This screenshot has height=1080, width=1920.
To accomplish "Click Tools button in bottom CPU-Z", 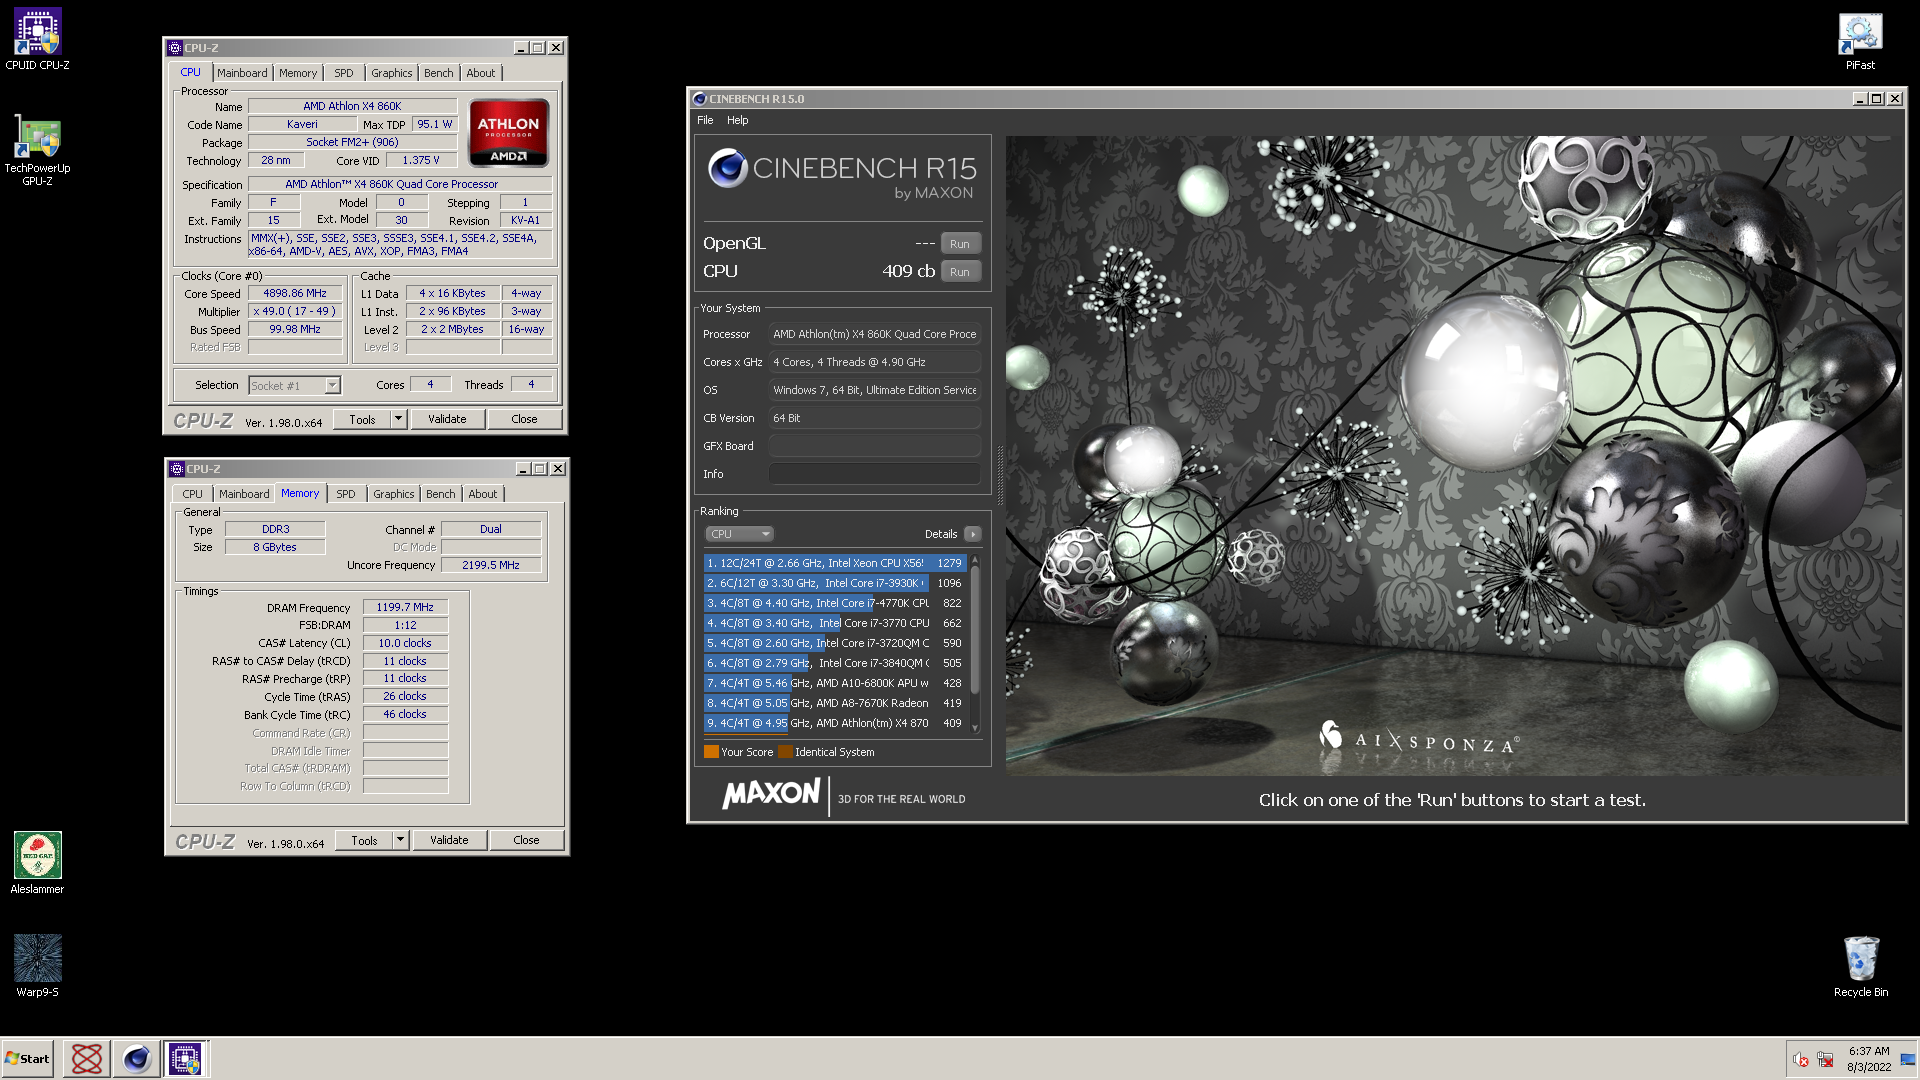I will 364,841.
